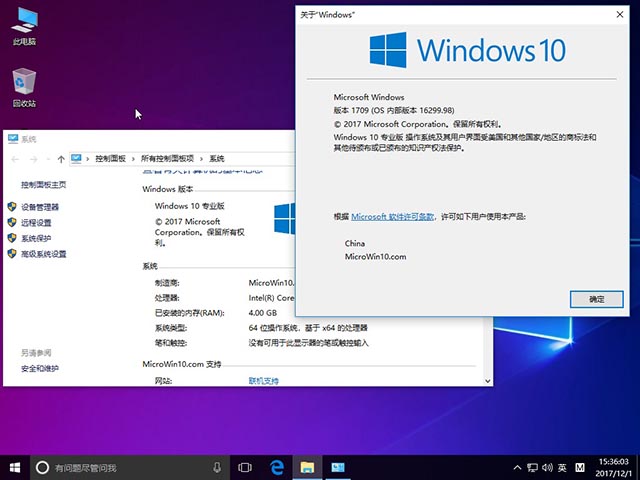Select text 4.00 GB RAM value
Viewport: 640px width, 480px height.
(x=263, y=313)
